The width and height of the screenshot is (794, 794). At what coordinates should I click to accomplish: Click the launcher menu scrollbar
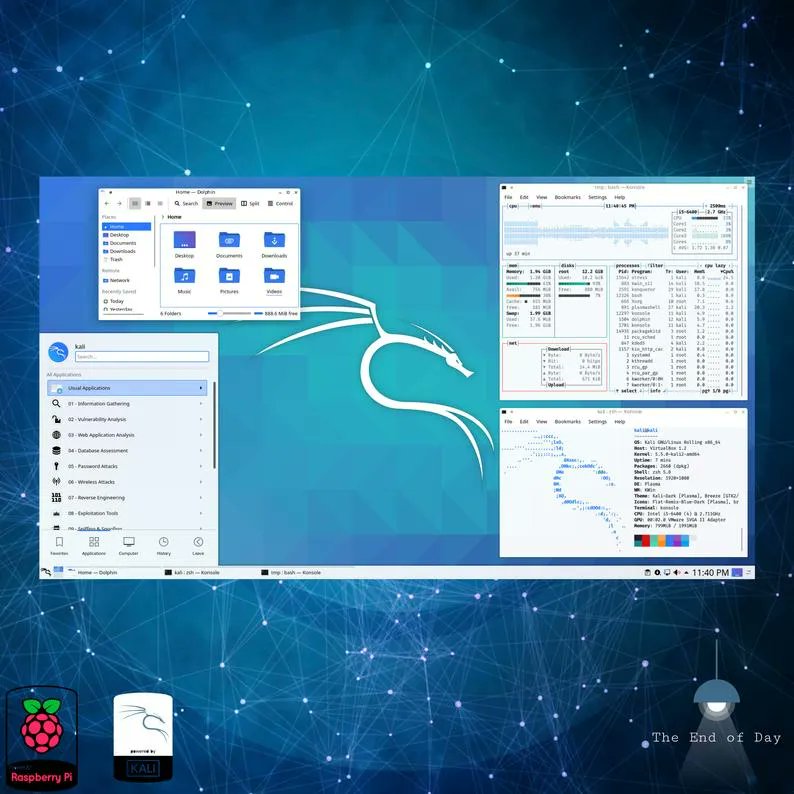click(x=214, y=425)
